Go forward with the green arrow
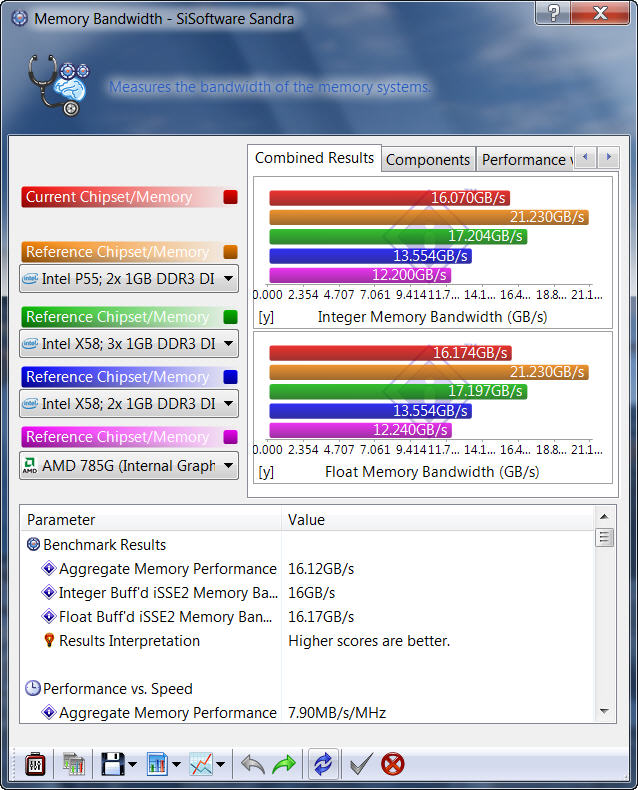Screen dimensions: 638x790 284,764
